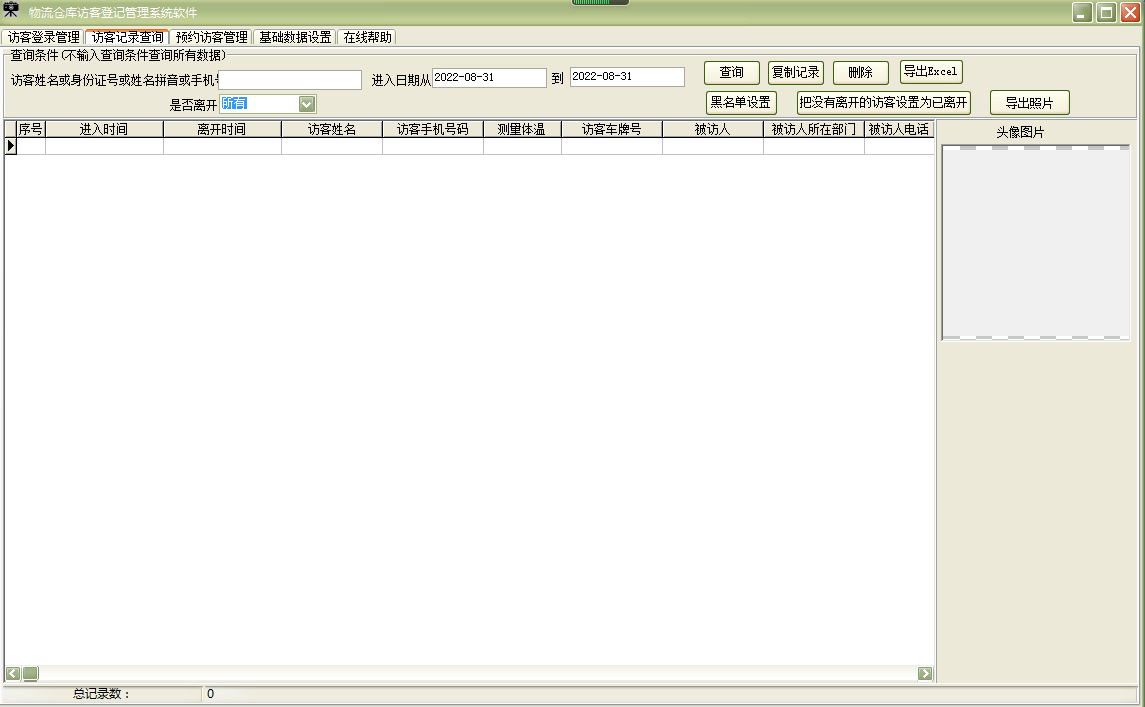The image size is (1145, 707).
Task: Switch to the 访客记录查询 tab
Action: 127,37
